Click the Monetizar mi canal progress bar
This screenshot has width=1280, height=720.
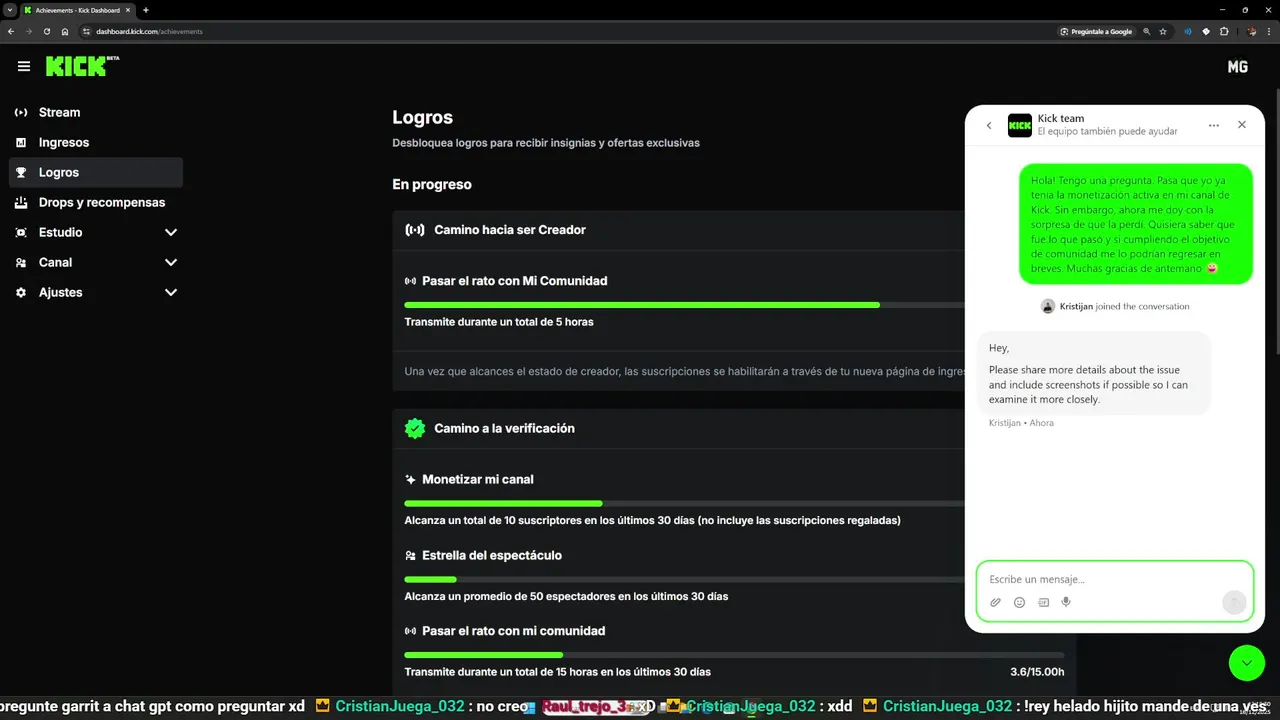click(x=684, y=503)
